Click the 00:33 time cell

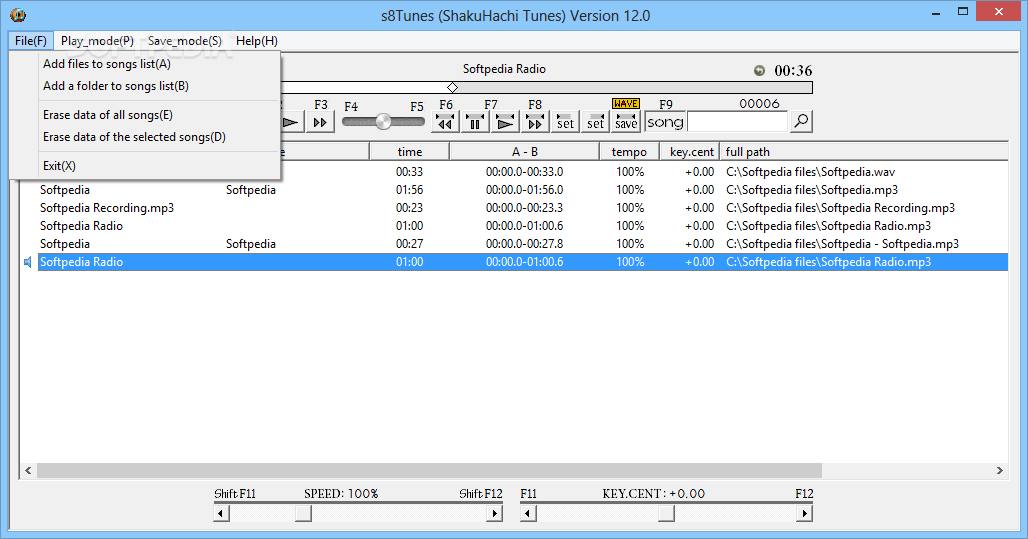[410, 172]
